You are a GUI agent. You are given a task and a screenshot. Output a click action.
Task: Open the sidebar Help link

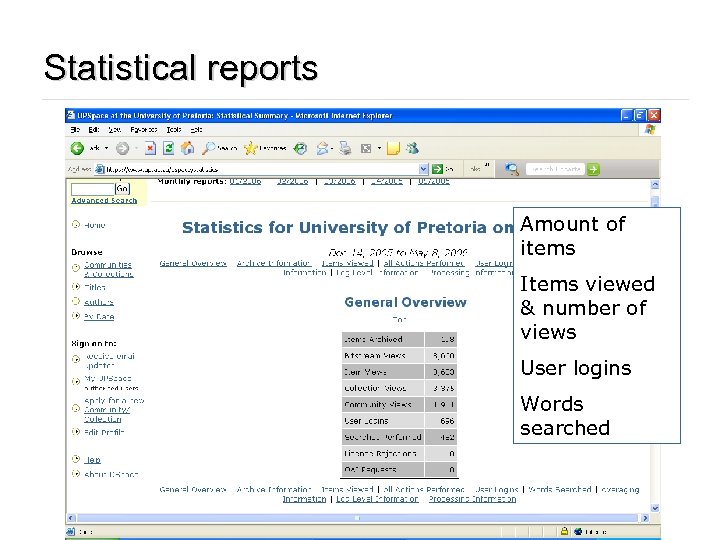pyautogui.click(x=92, y=460)
